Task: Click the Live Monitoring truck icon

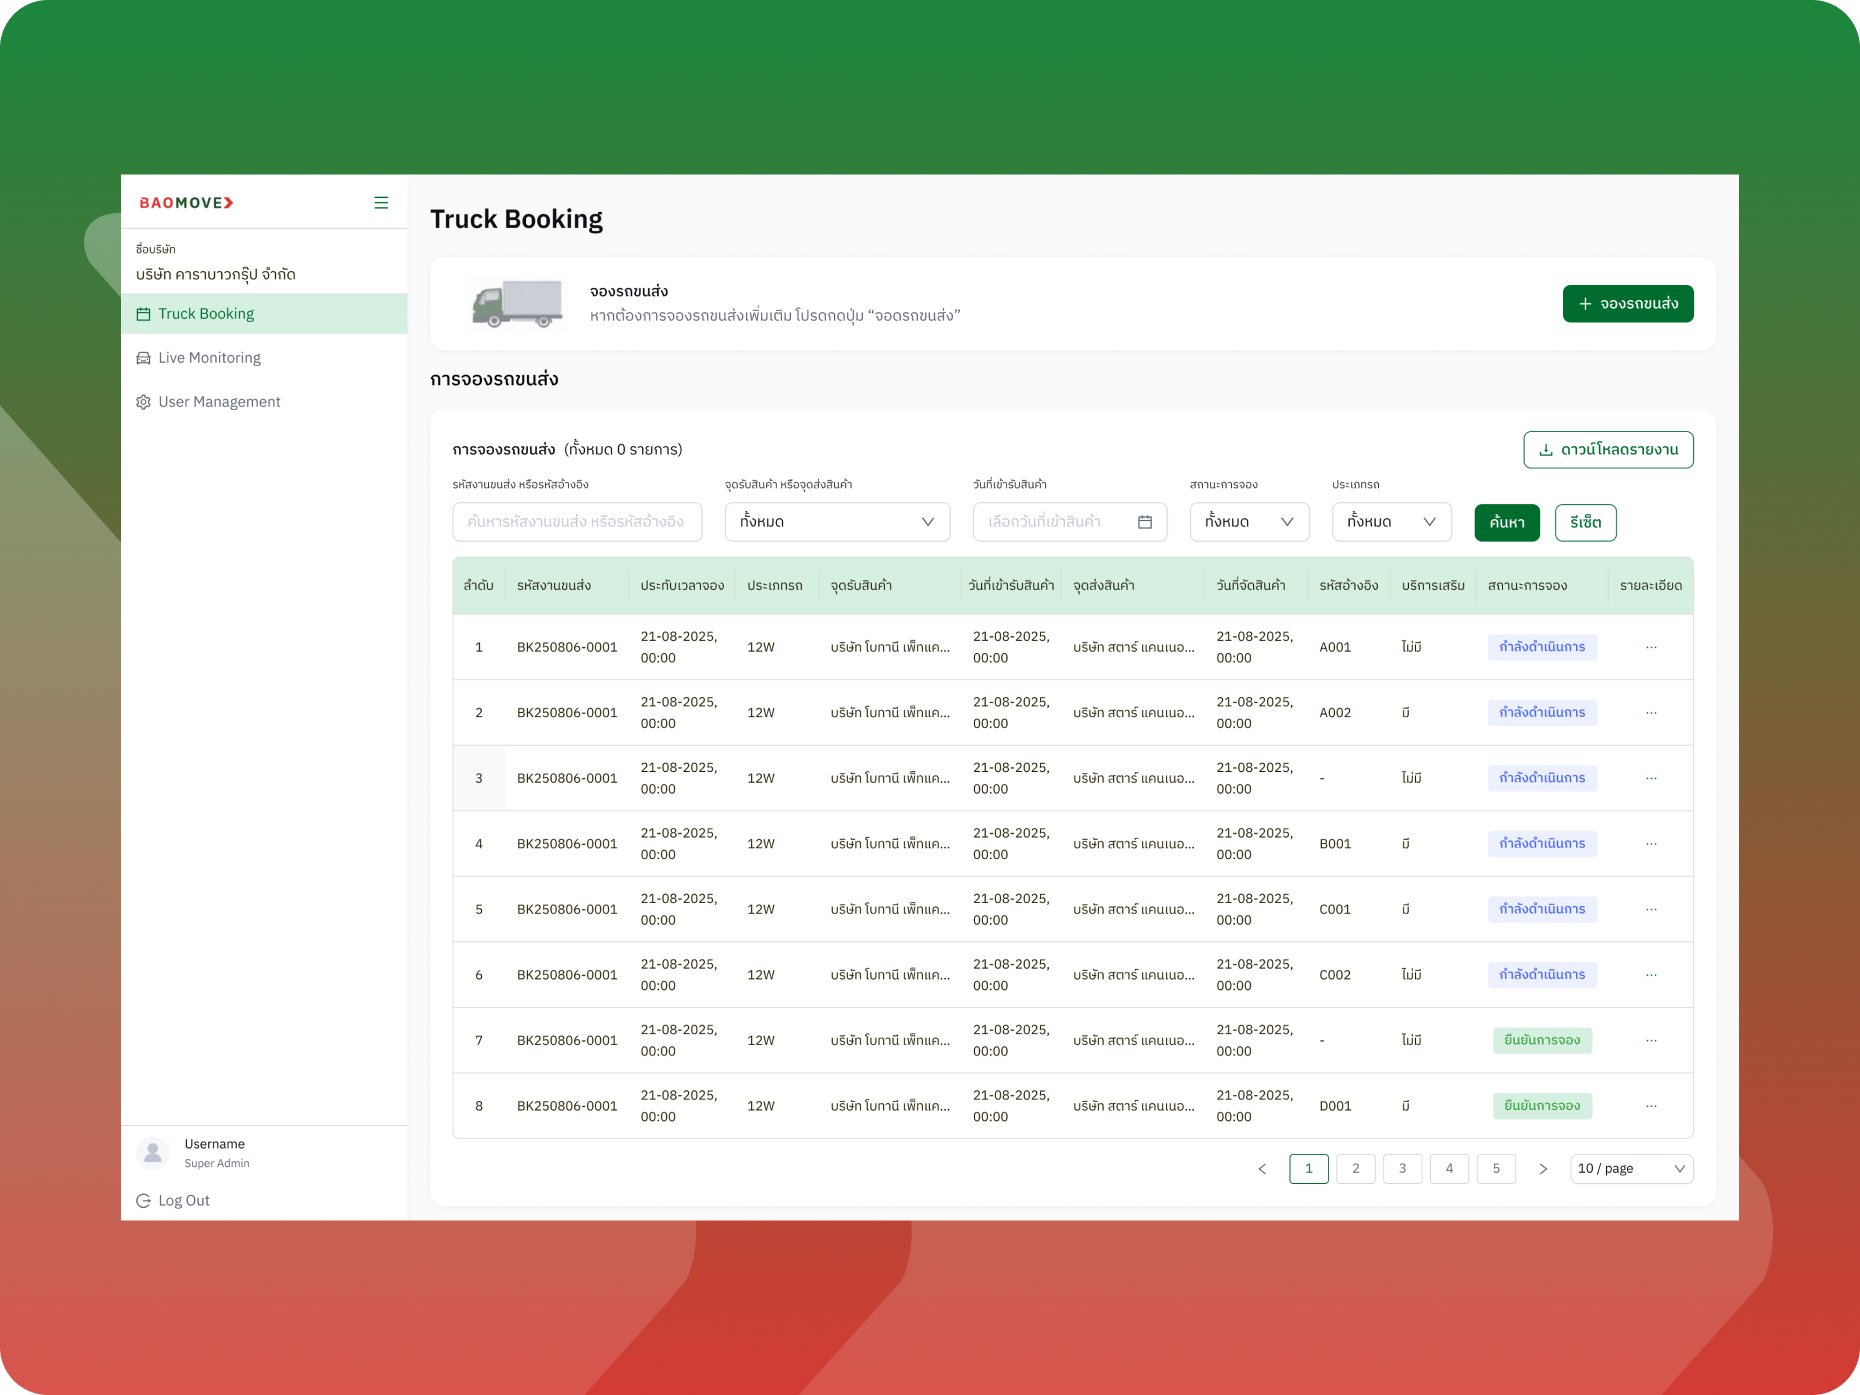Action: [x=143, y=357]
